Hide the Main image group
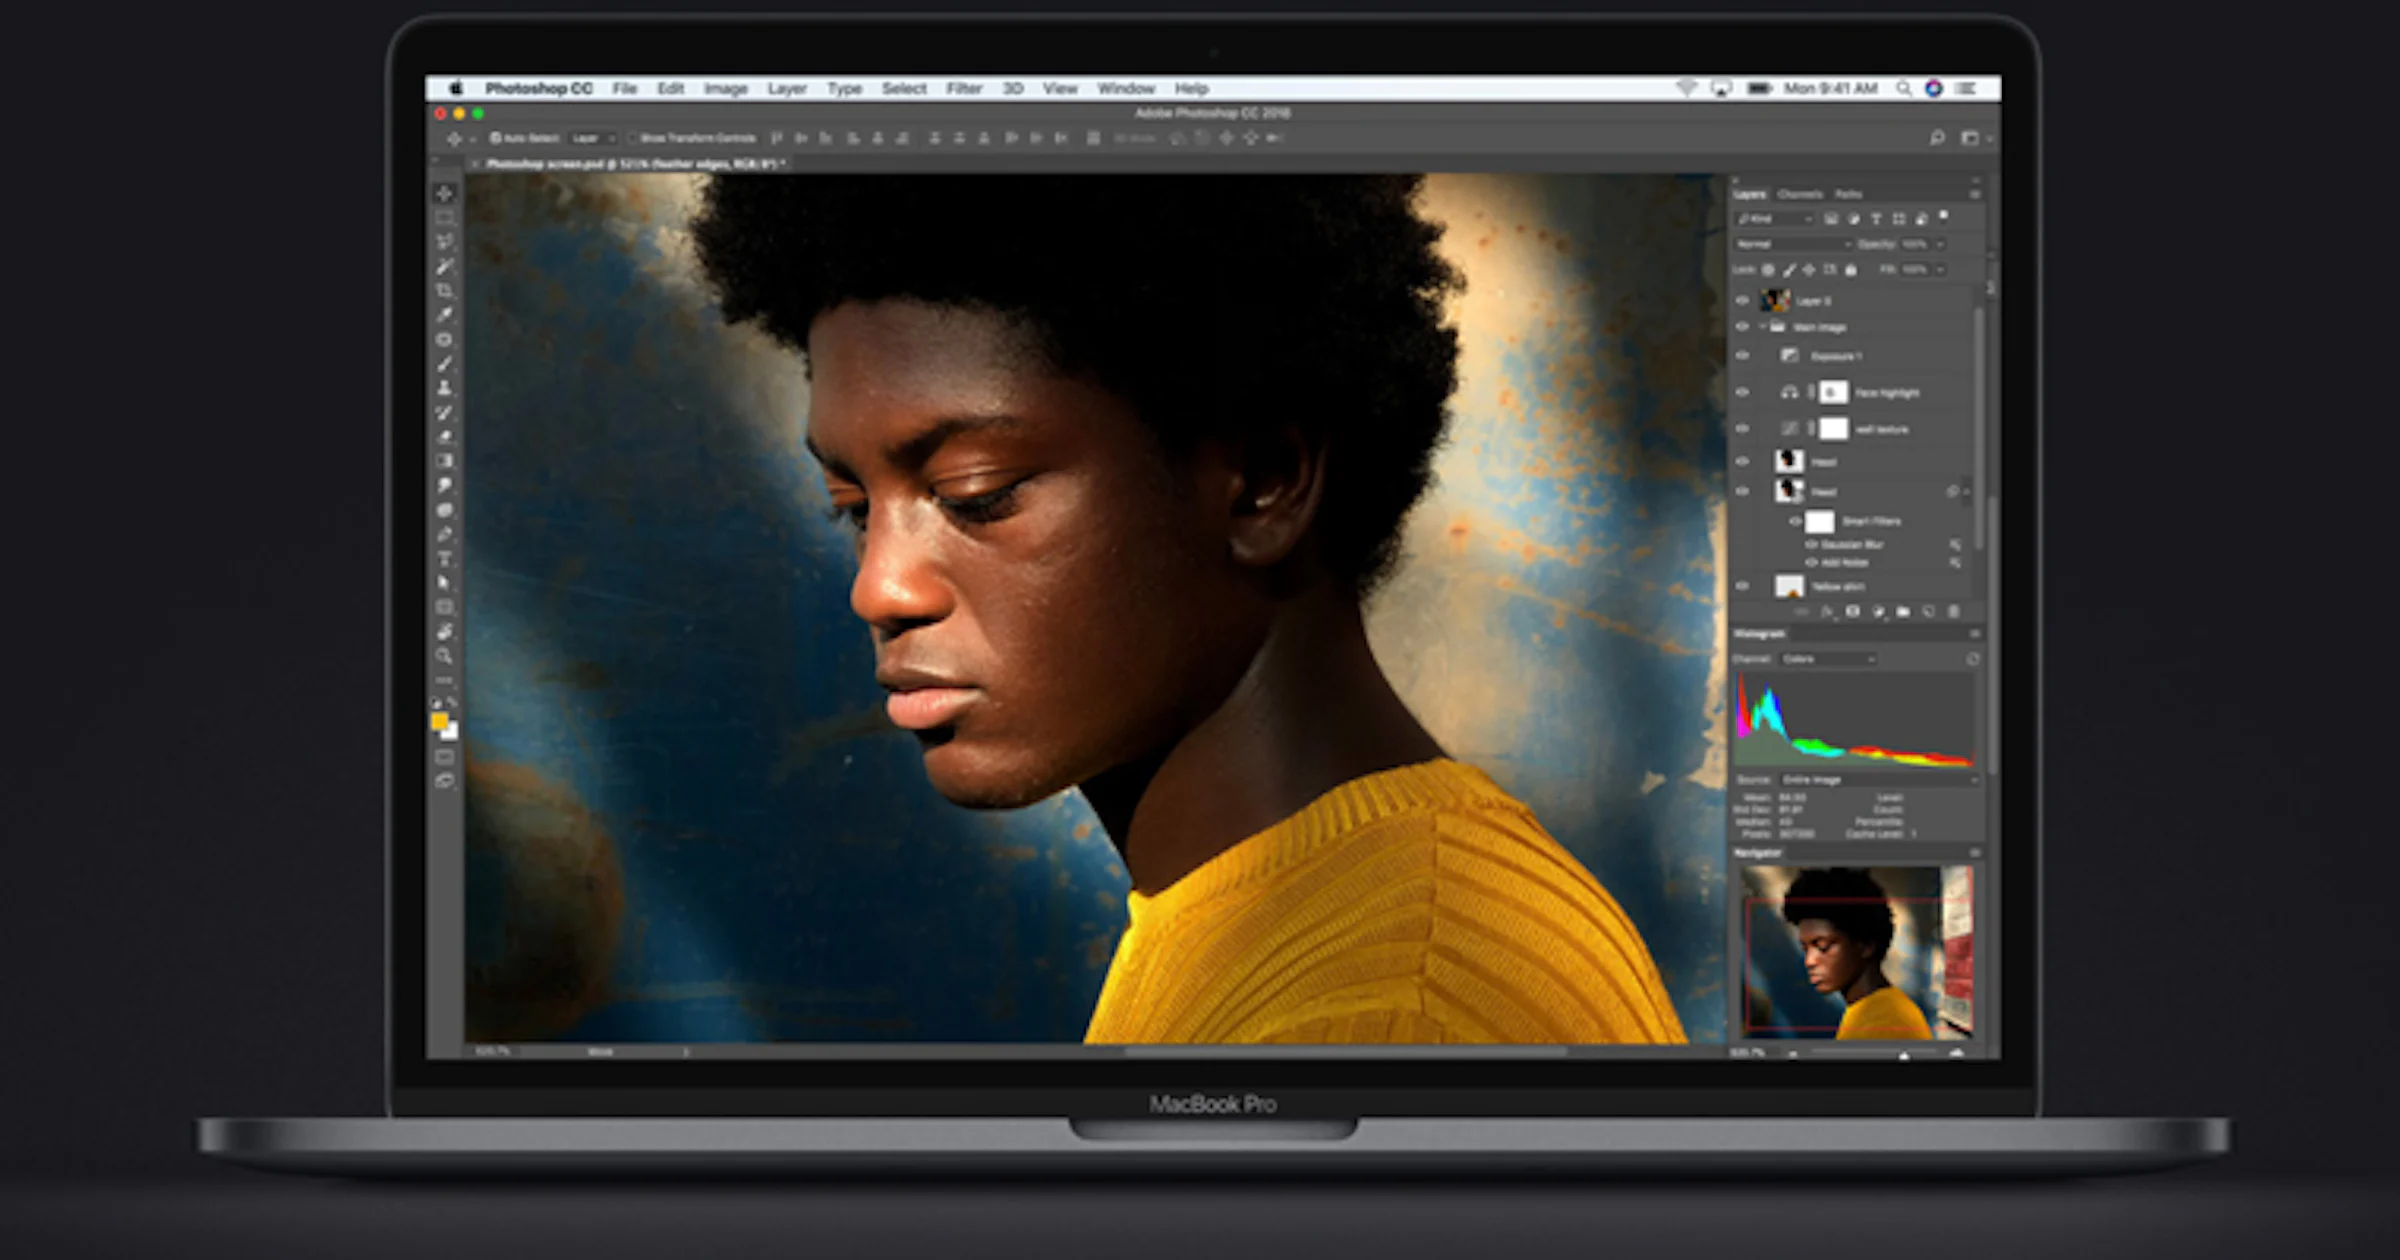This screenshot has height=1260, width=2400. pyautogui.click(x=1743, y=327)
